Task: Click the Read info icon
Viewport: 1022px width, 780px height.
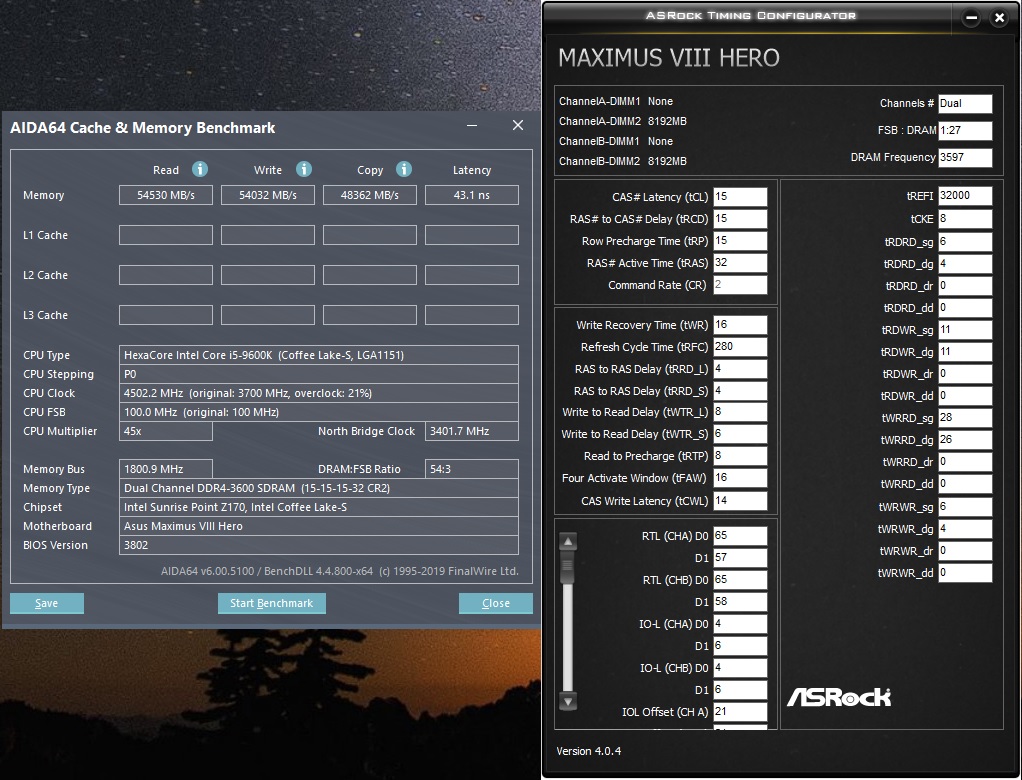Action: point(199,169)
